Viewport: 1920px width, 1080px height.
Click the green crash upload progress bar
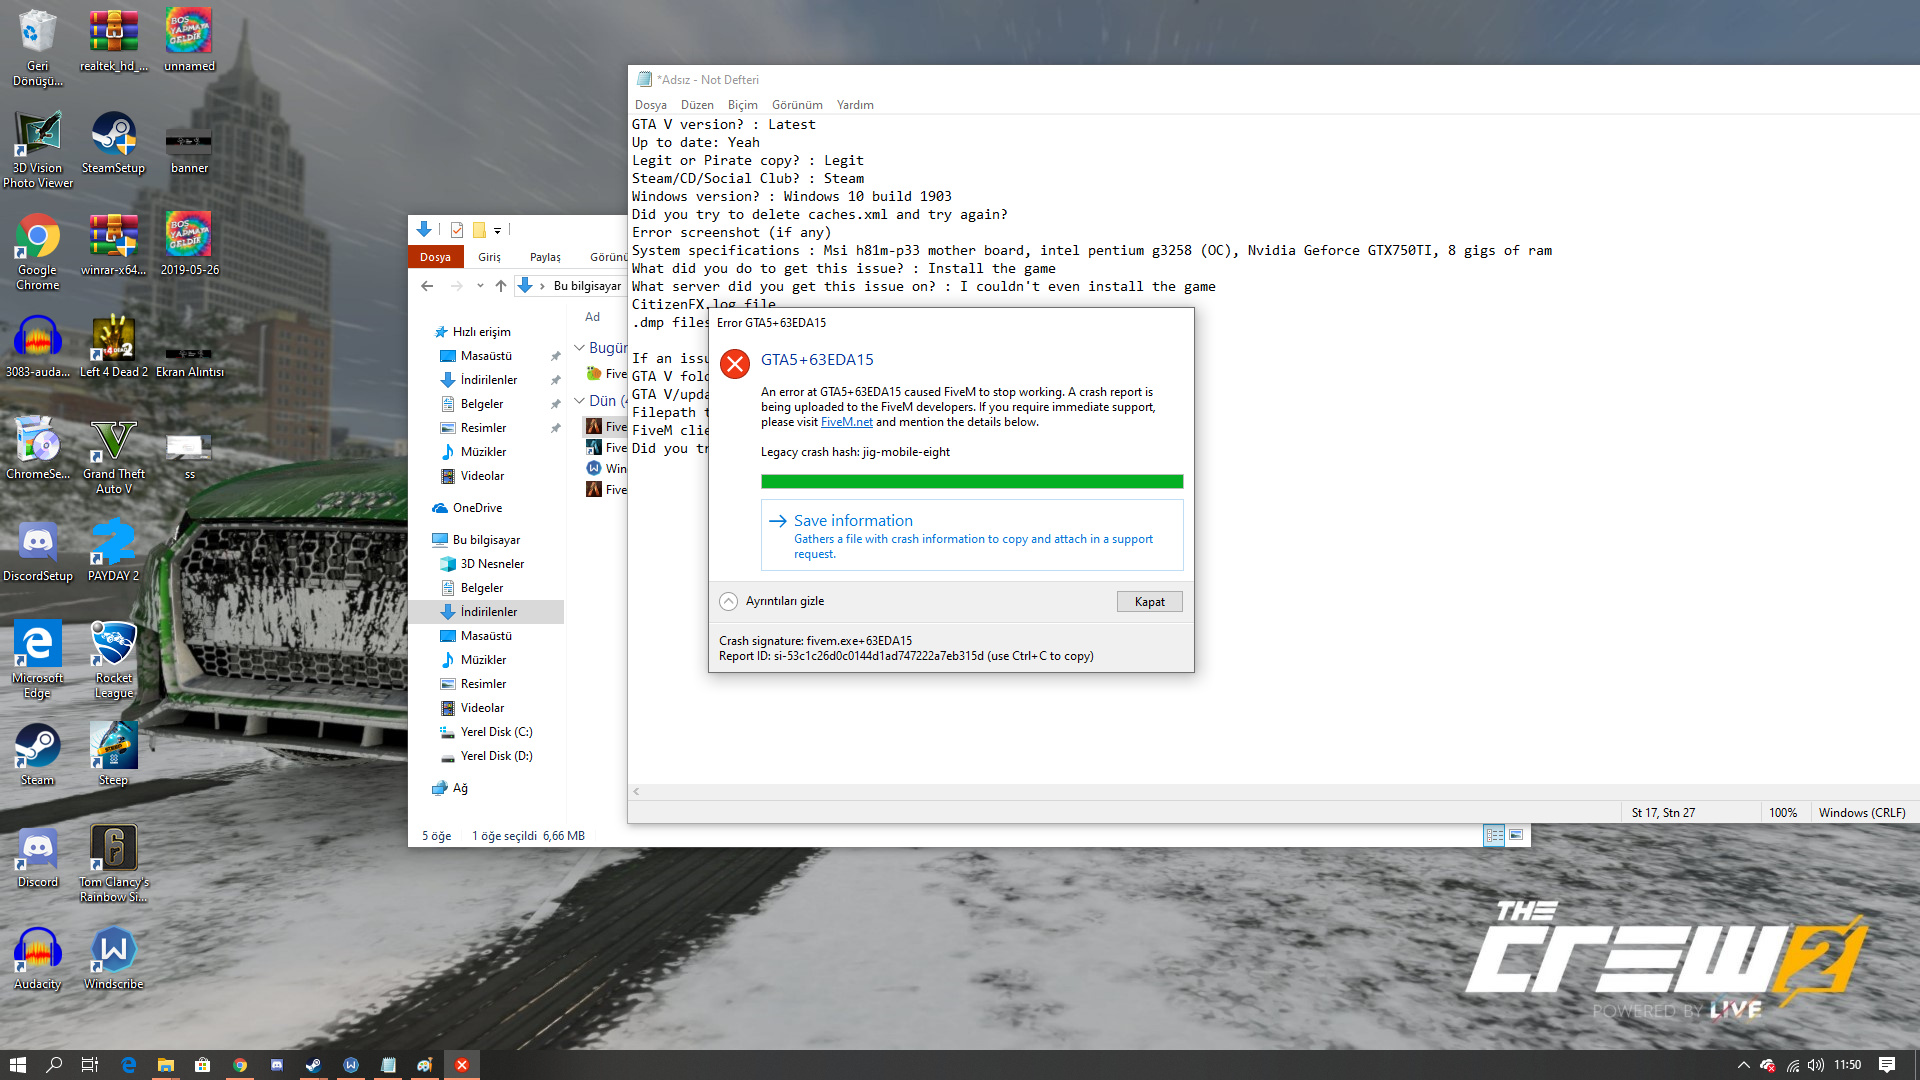coord(971,482)
